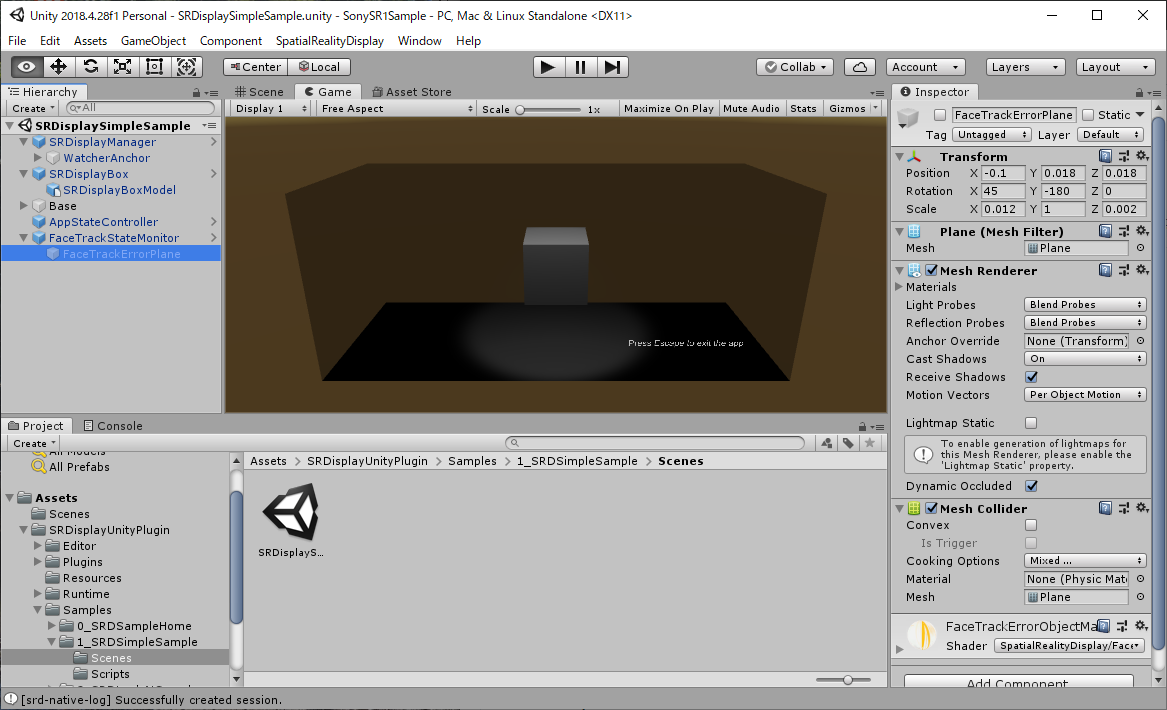Open Mesh Renderer settings gear
Image resolution: width=1167 pixels, height=710 pixels.
[1142, 270]
